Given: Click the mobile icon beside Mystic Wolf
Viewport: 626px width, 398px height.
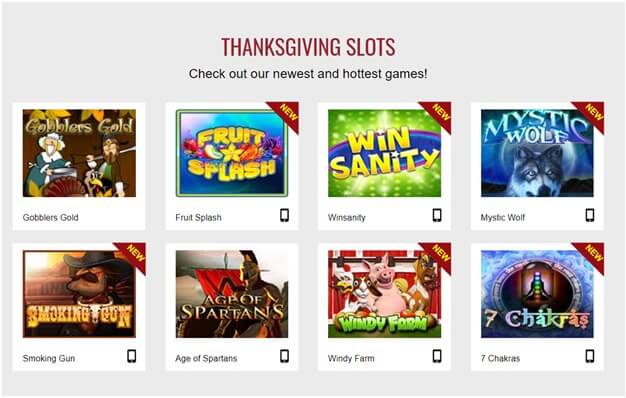Looking at the screenshot, I should click(590, 215).
